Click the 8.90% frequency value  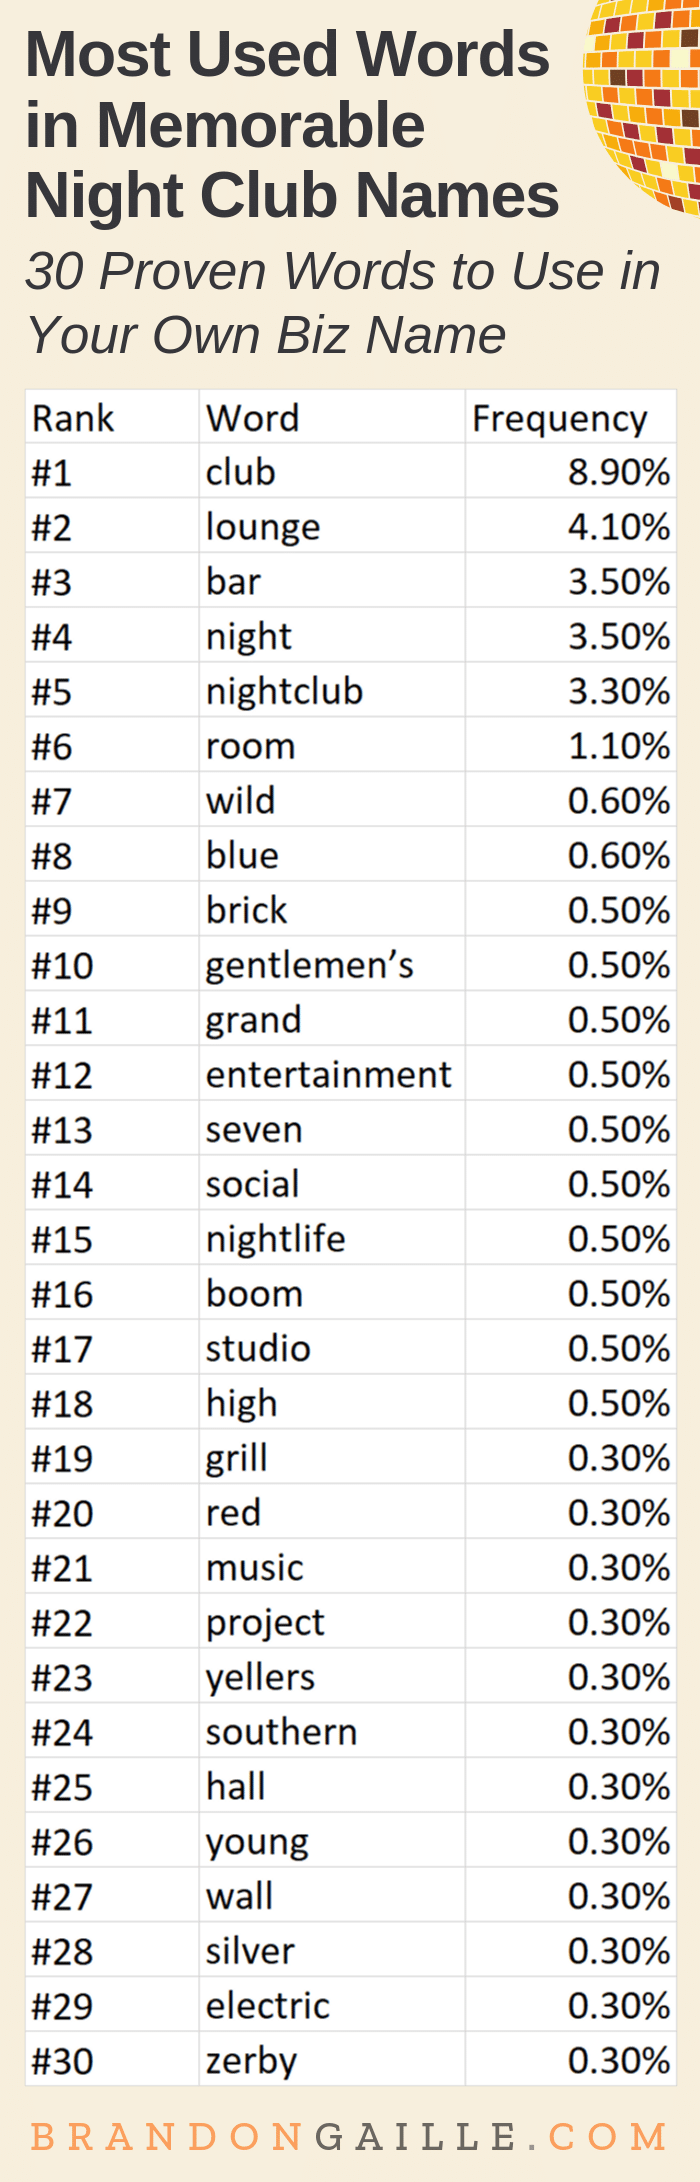point(618,473)
